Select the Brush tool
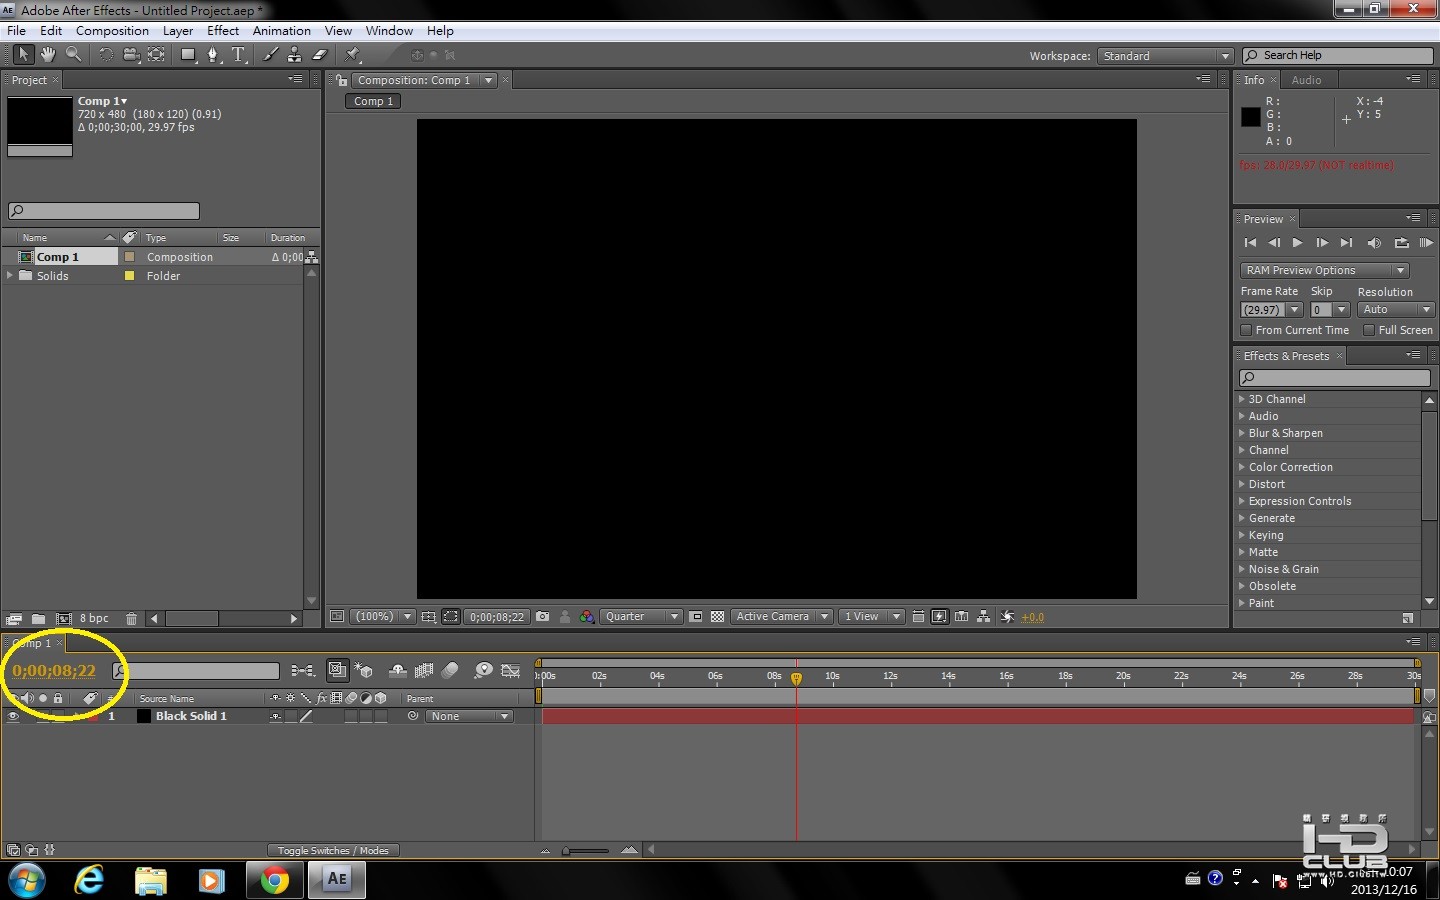Screen dimensions: 1440x900 point(270,55)
